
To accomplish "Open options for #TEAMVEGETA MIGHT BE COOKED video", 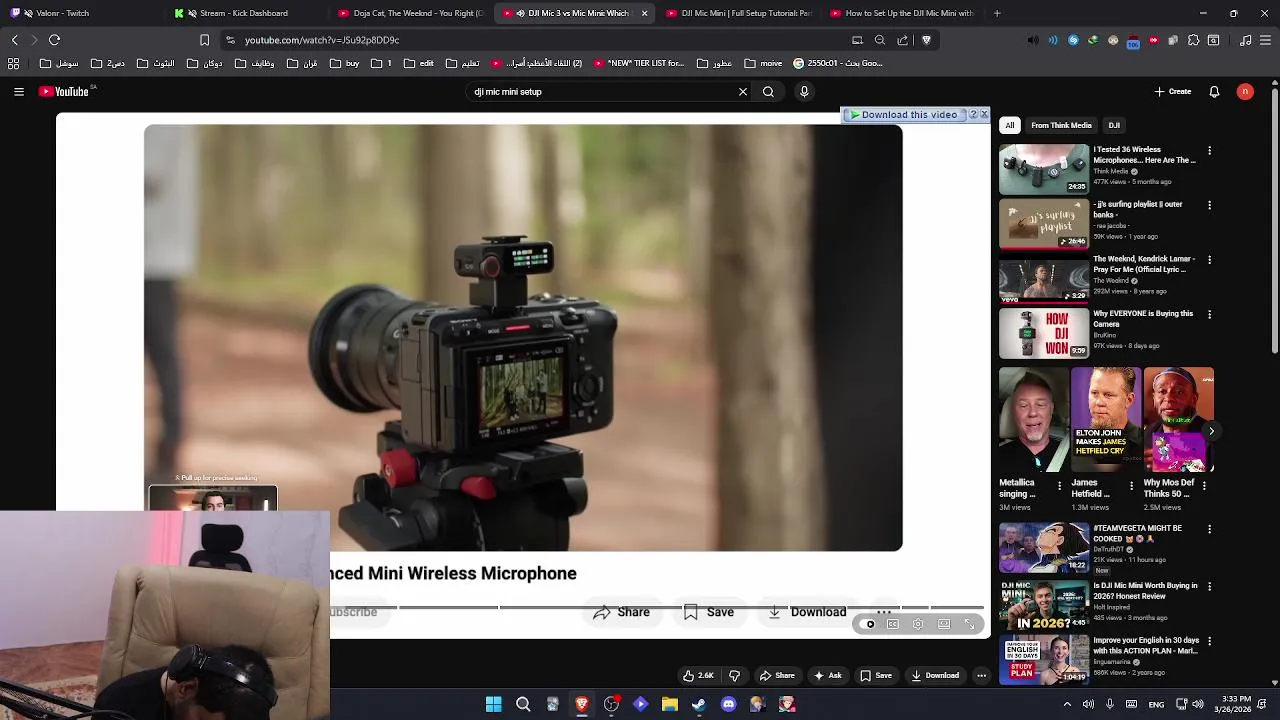I will point(1210,529).
